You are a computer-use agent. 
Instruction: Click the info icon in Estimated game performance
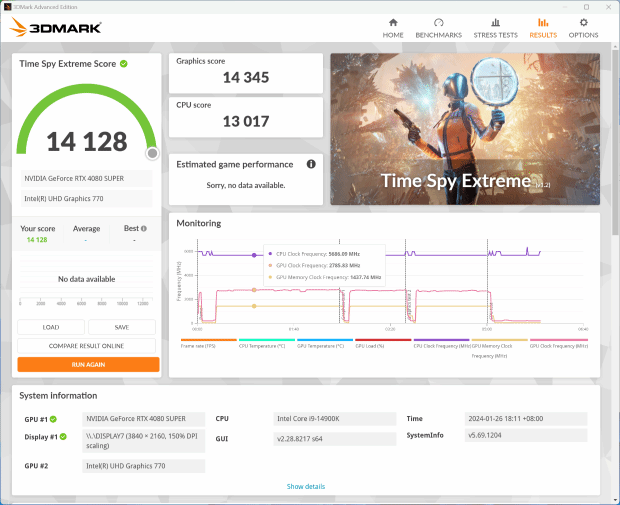[x=311, y=164]
